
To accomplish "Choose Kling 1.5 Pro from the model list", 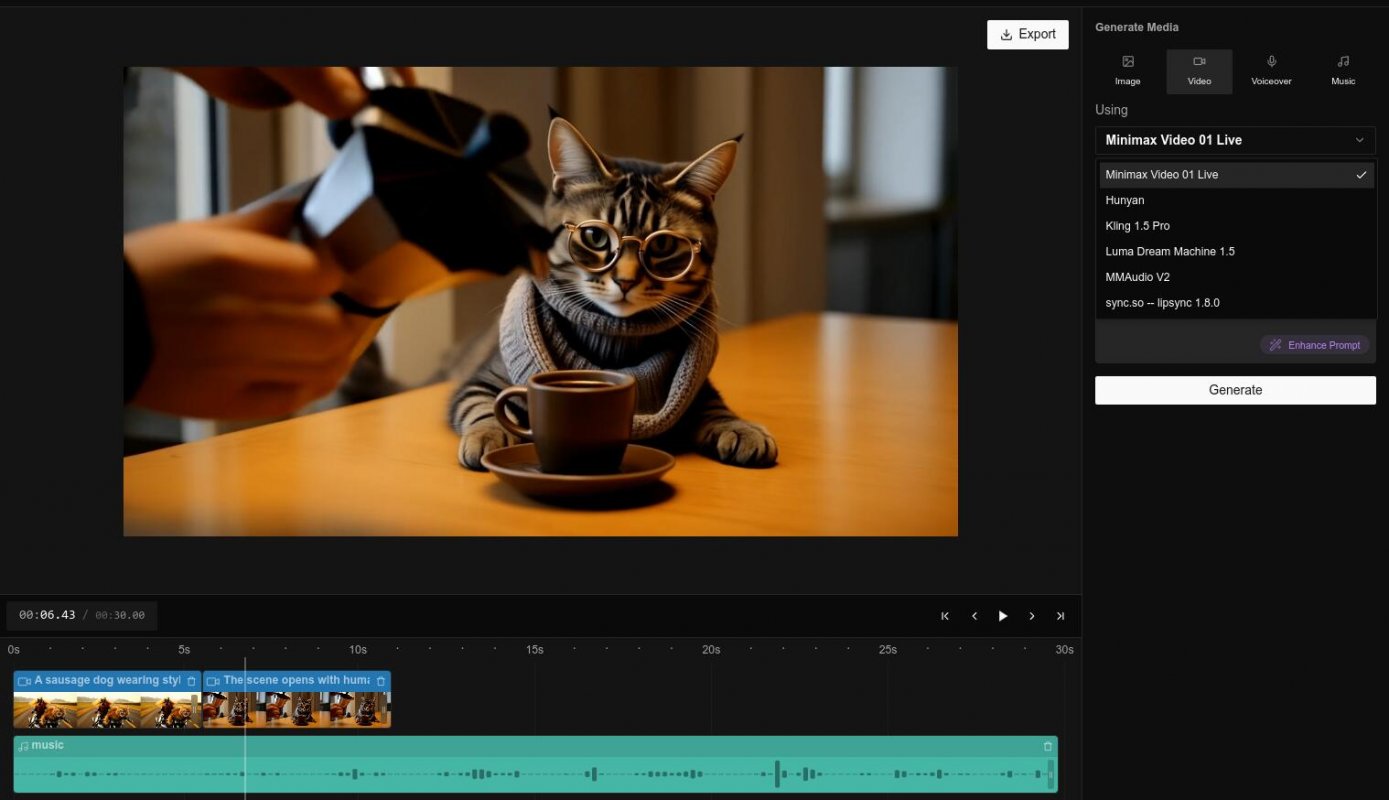I will tap(1139, 225).
